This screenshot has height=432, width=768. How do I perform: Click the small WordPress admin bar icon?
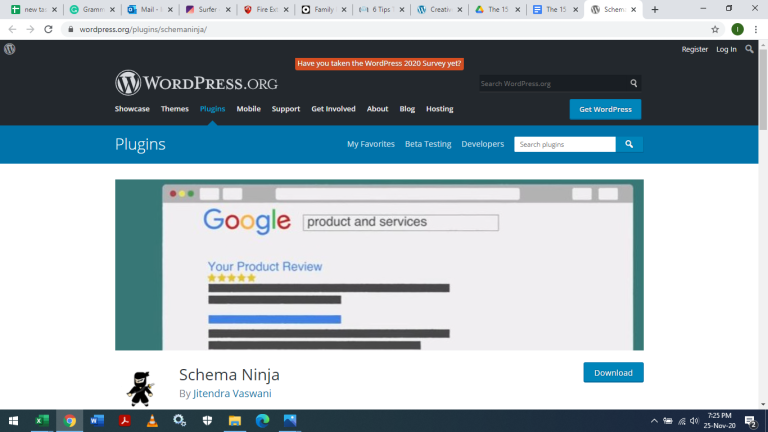(x=9, y=49)
